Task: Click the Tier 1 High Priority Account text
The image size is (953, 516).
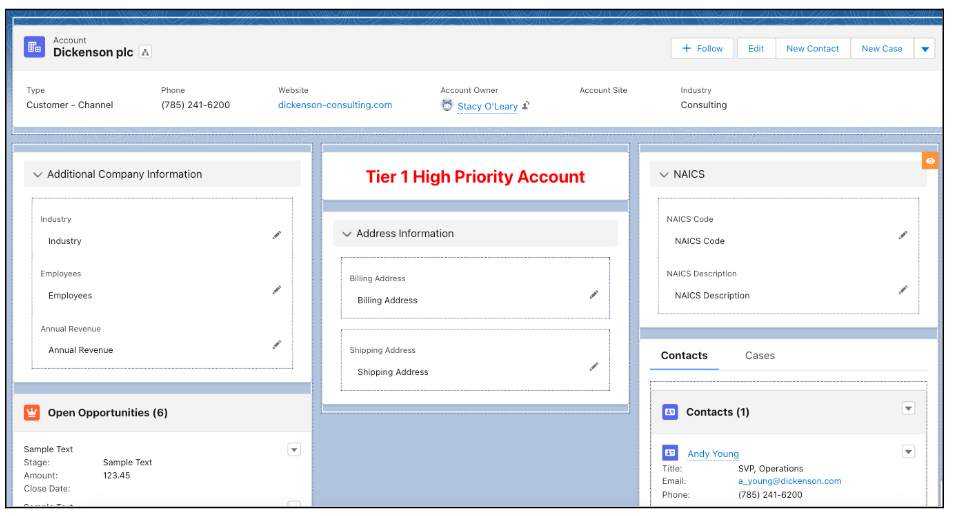Action: click(x=475, y=177)
